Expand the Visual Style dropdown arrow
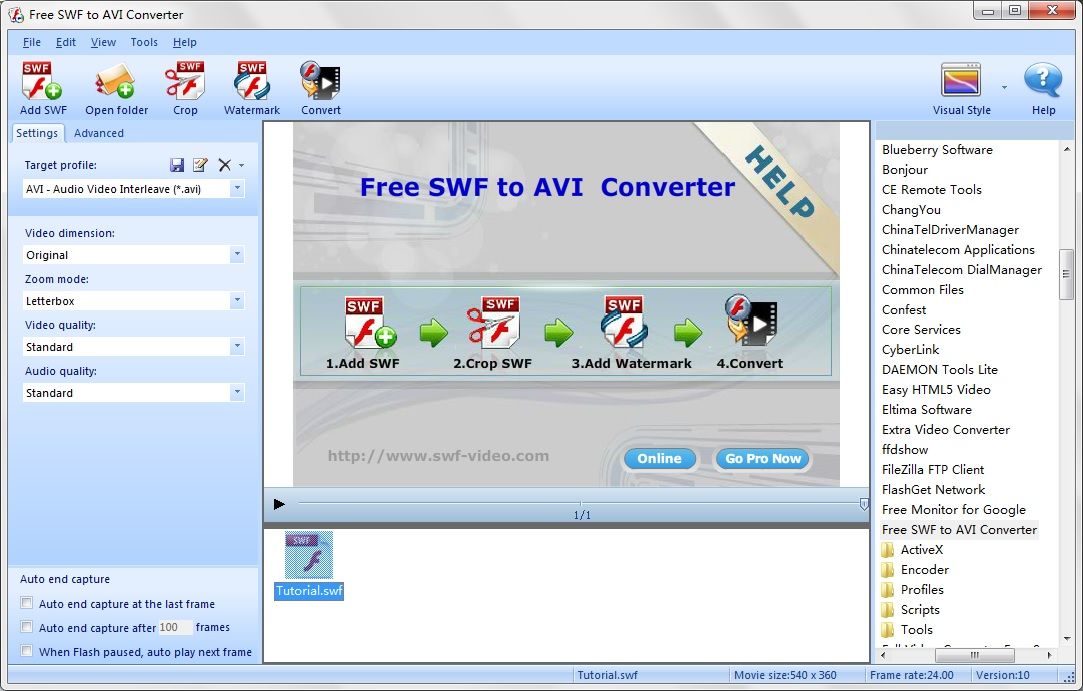This screenshot has width=1083, height=691. [1004, 87]
